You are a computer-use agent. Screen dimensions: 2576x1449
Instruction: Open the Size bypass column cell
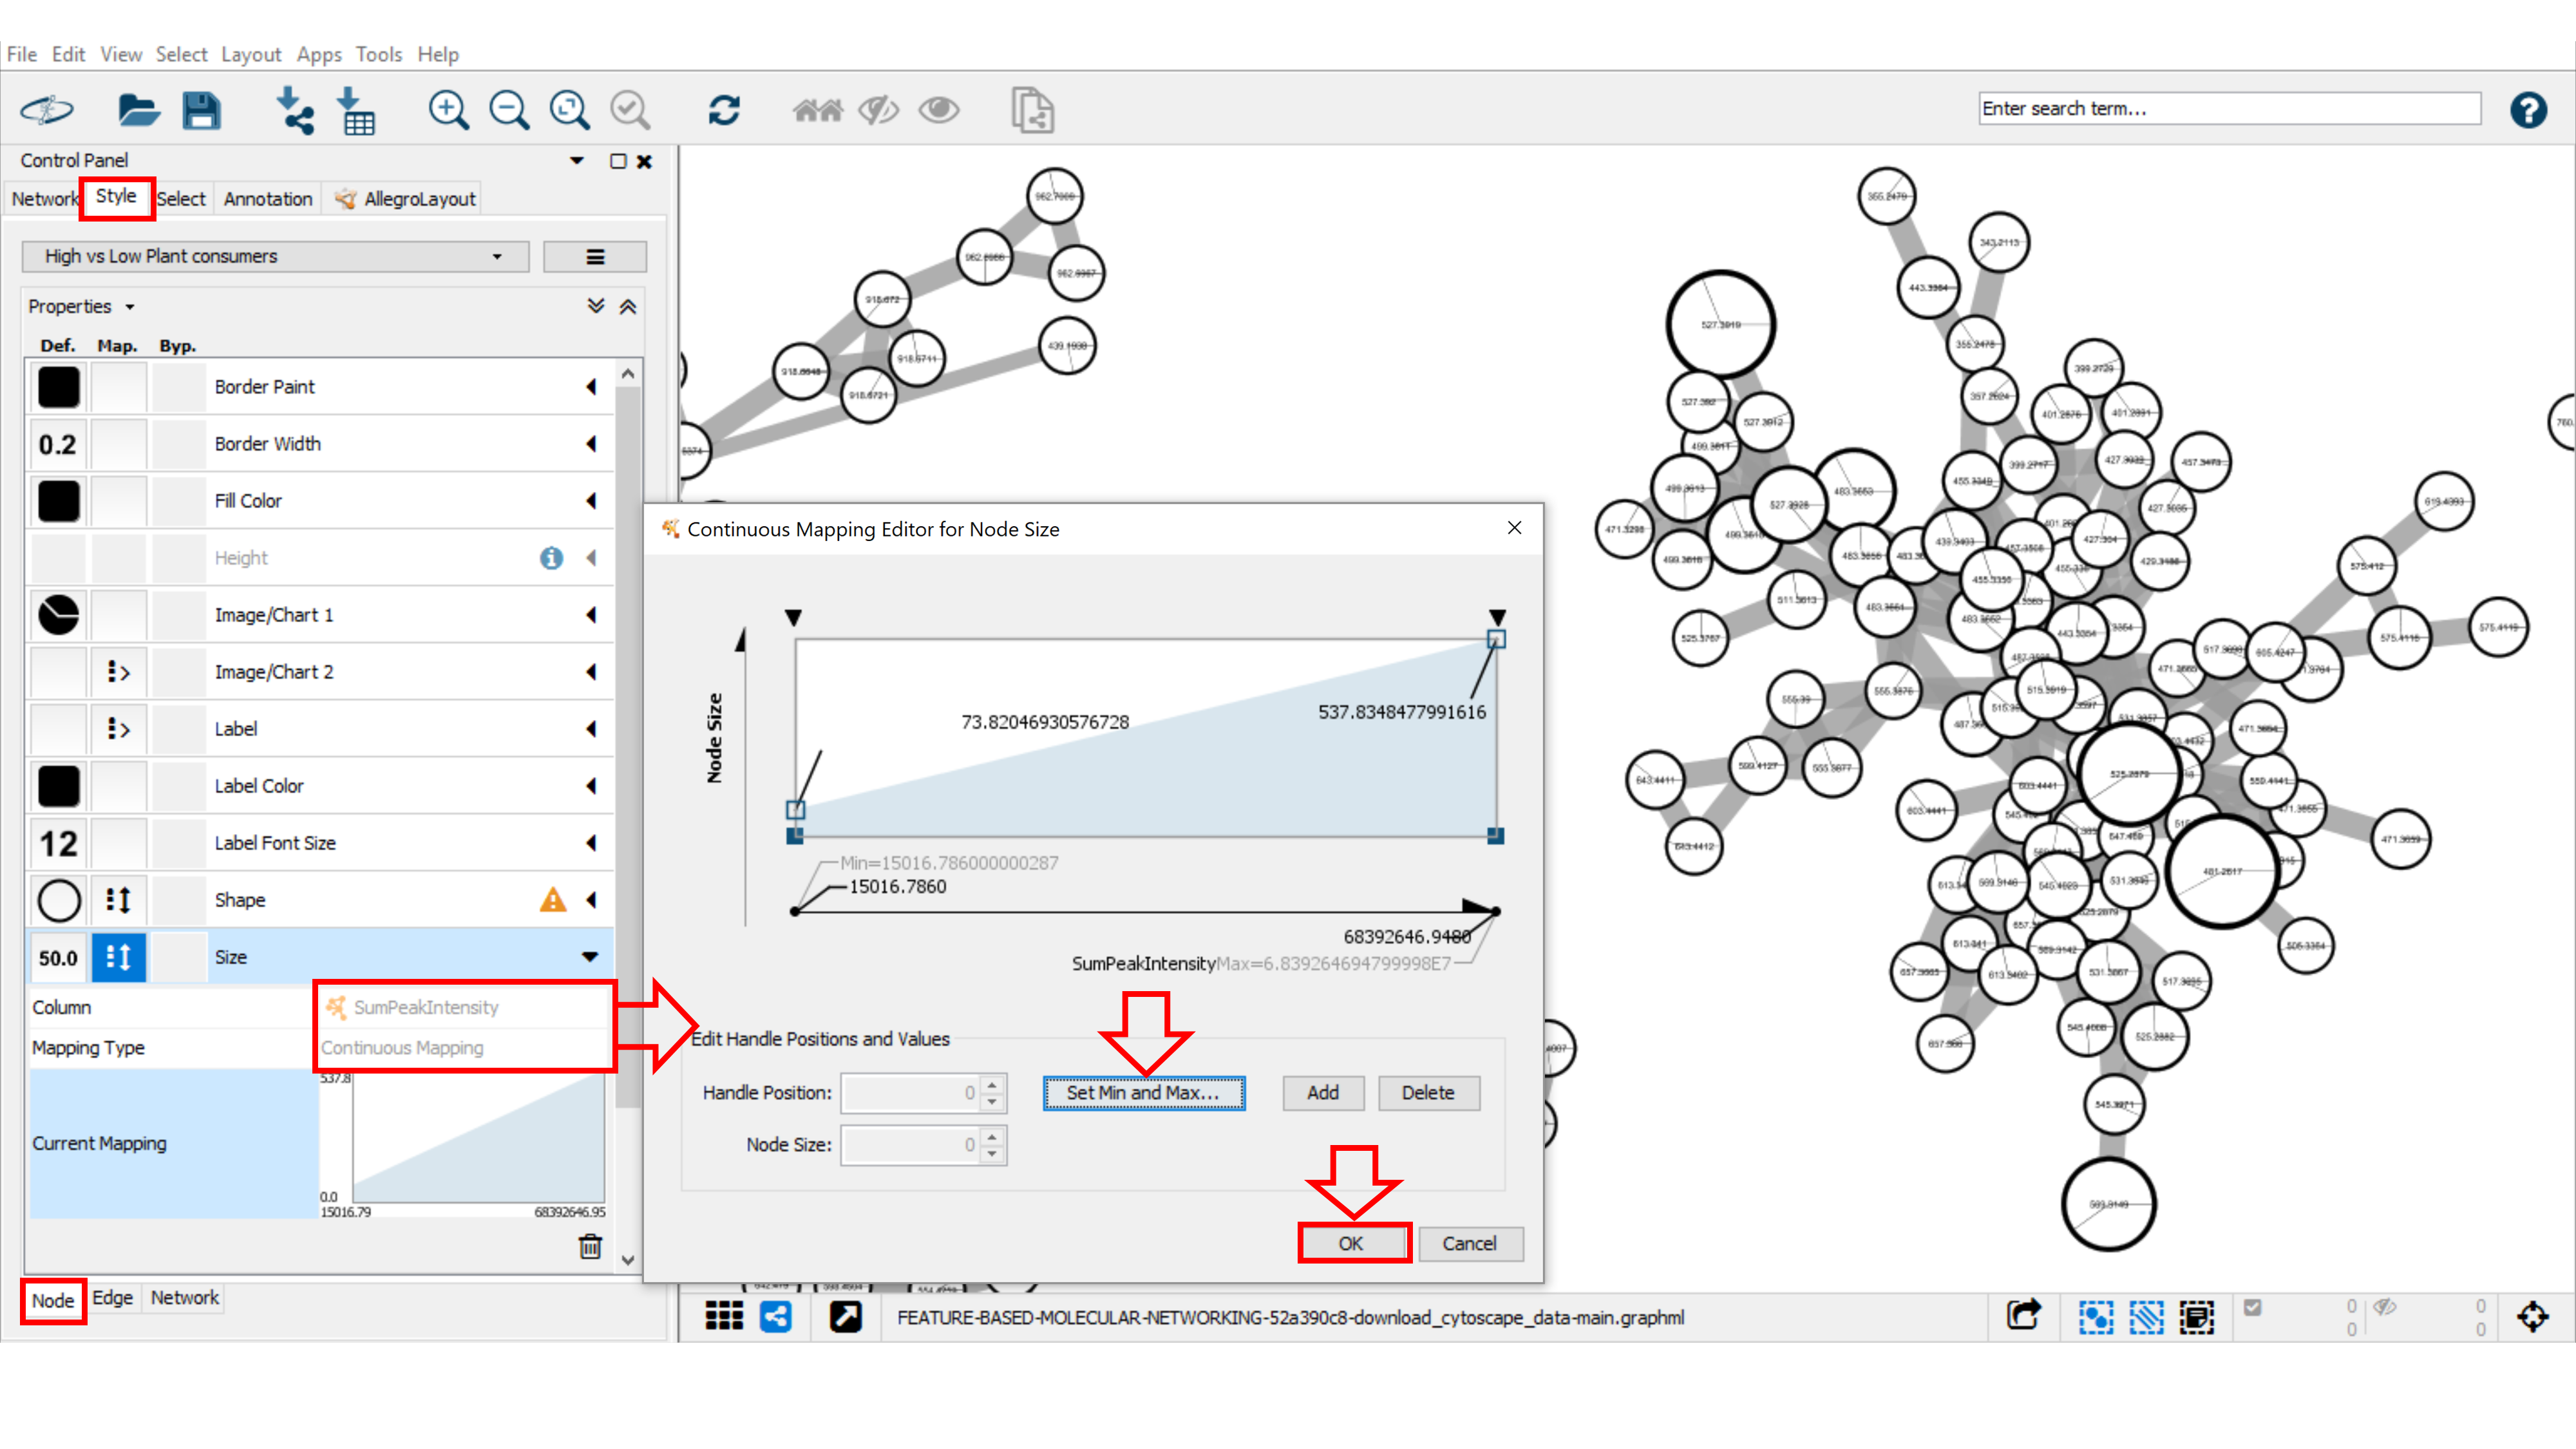pos(179,957)
